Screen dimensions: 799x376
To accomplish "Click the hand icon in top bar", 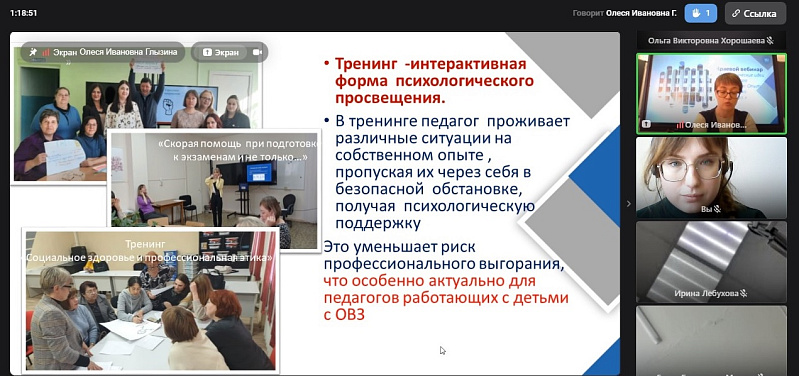I will tap(695, 13).
